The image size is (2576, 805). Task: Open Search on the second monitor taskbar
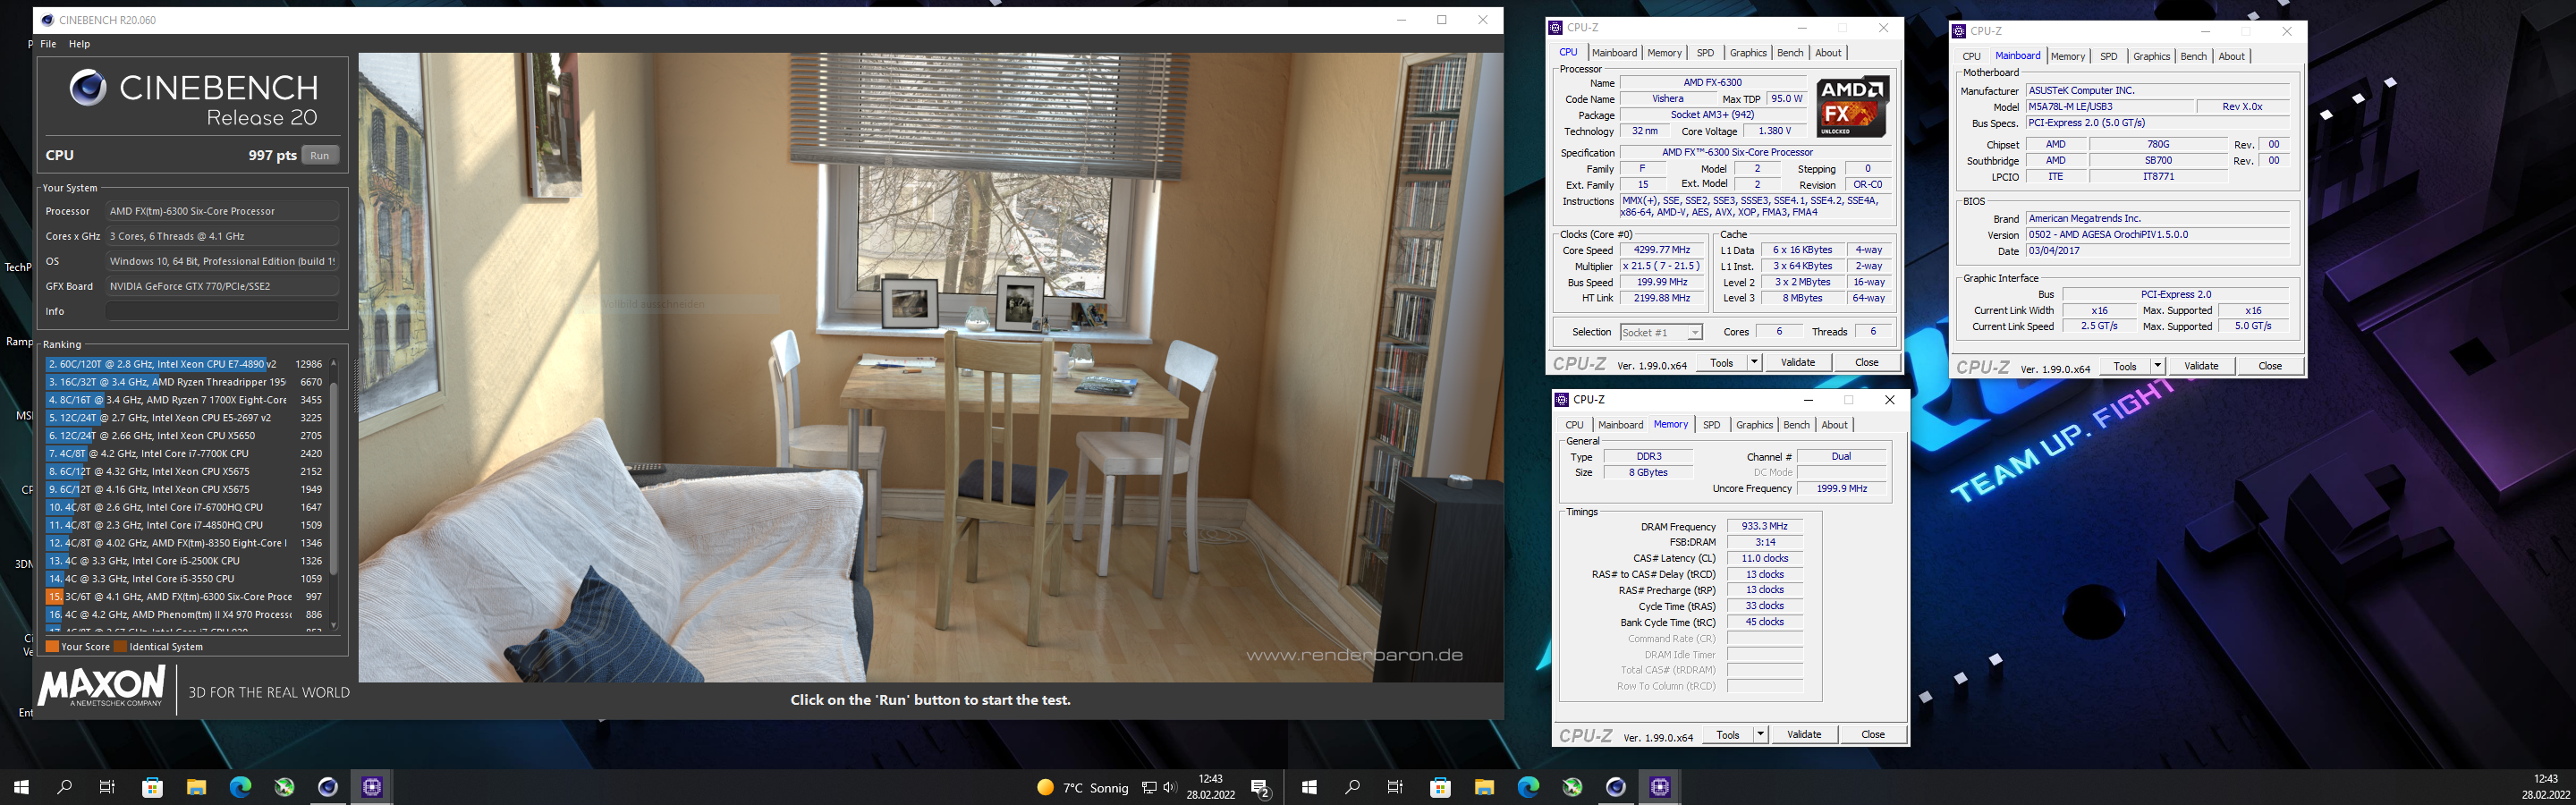click(x=1353, y=787)
